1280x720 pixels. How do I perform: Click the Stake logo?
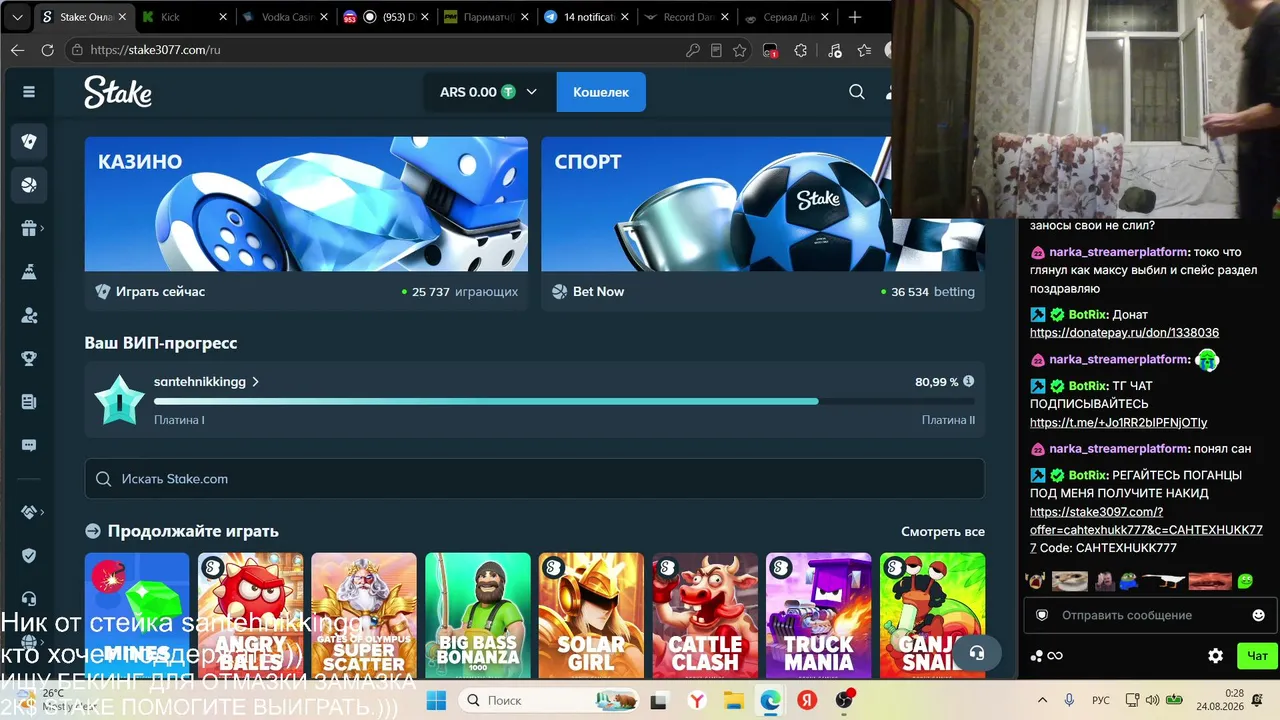(x=118, y=92)
